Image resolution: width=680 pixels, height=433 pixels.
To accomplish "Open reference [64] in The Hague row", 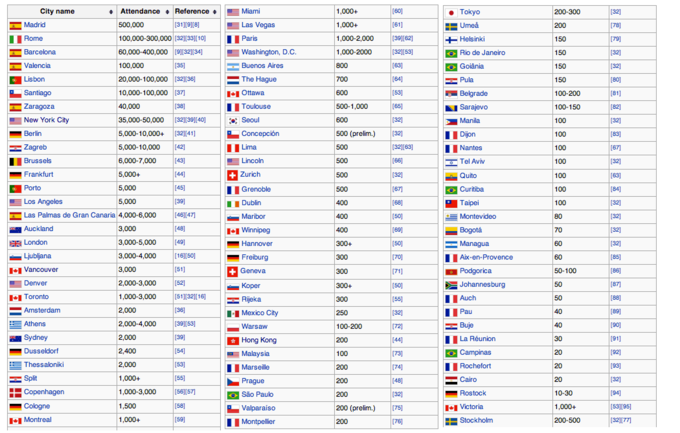I will [397, 79].
